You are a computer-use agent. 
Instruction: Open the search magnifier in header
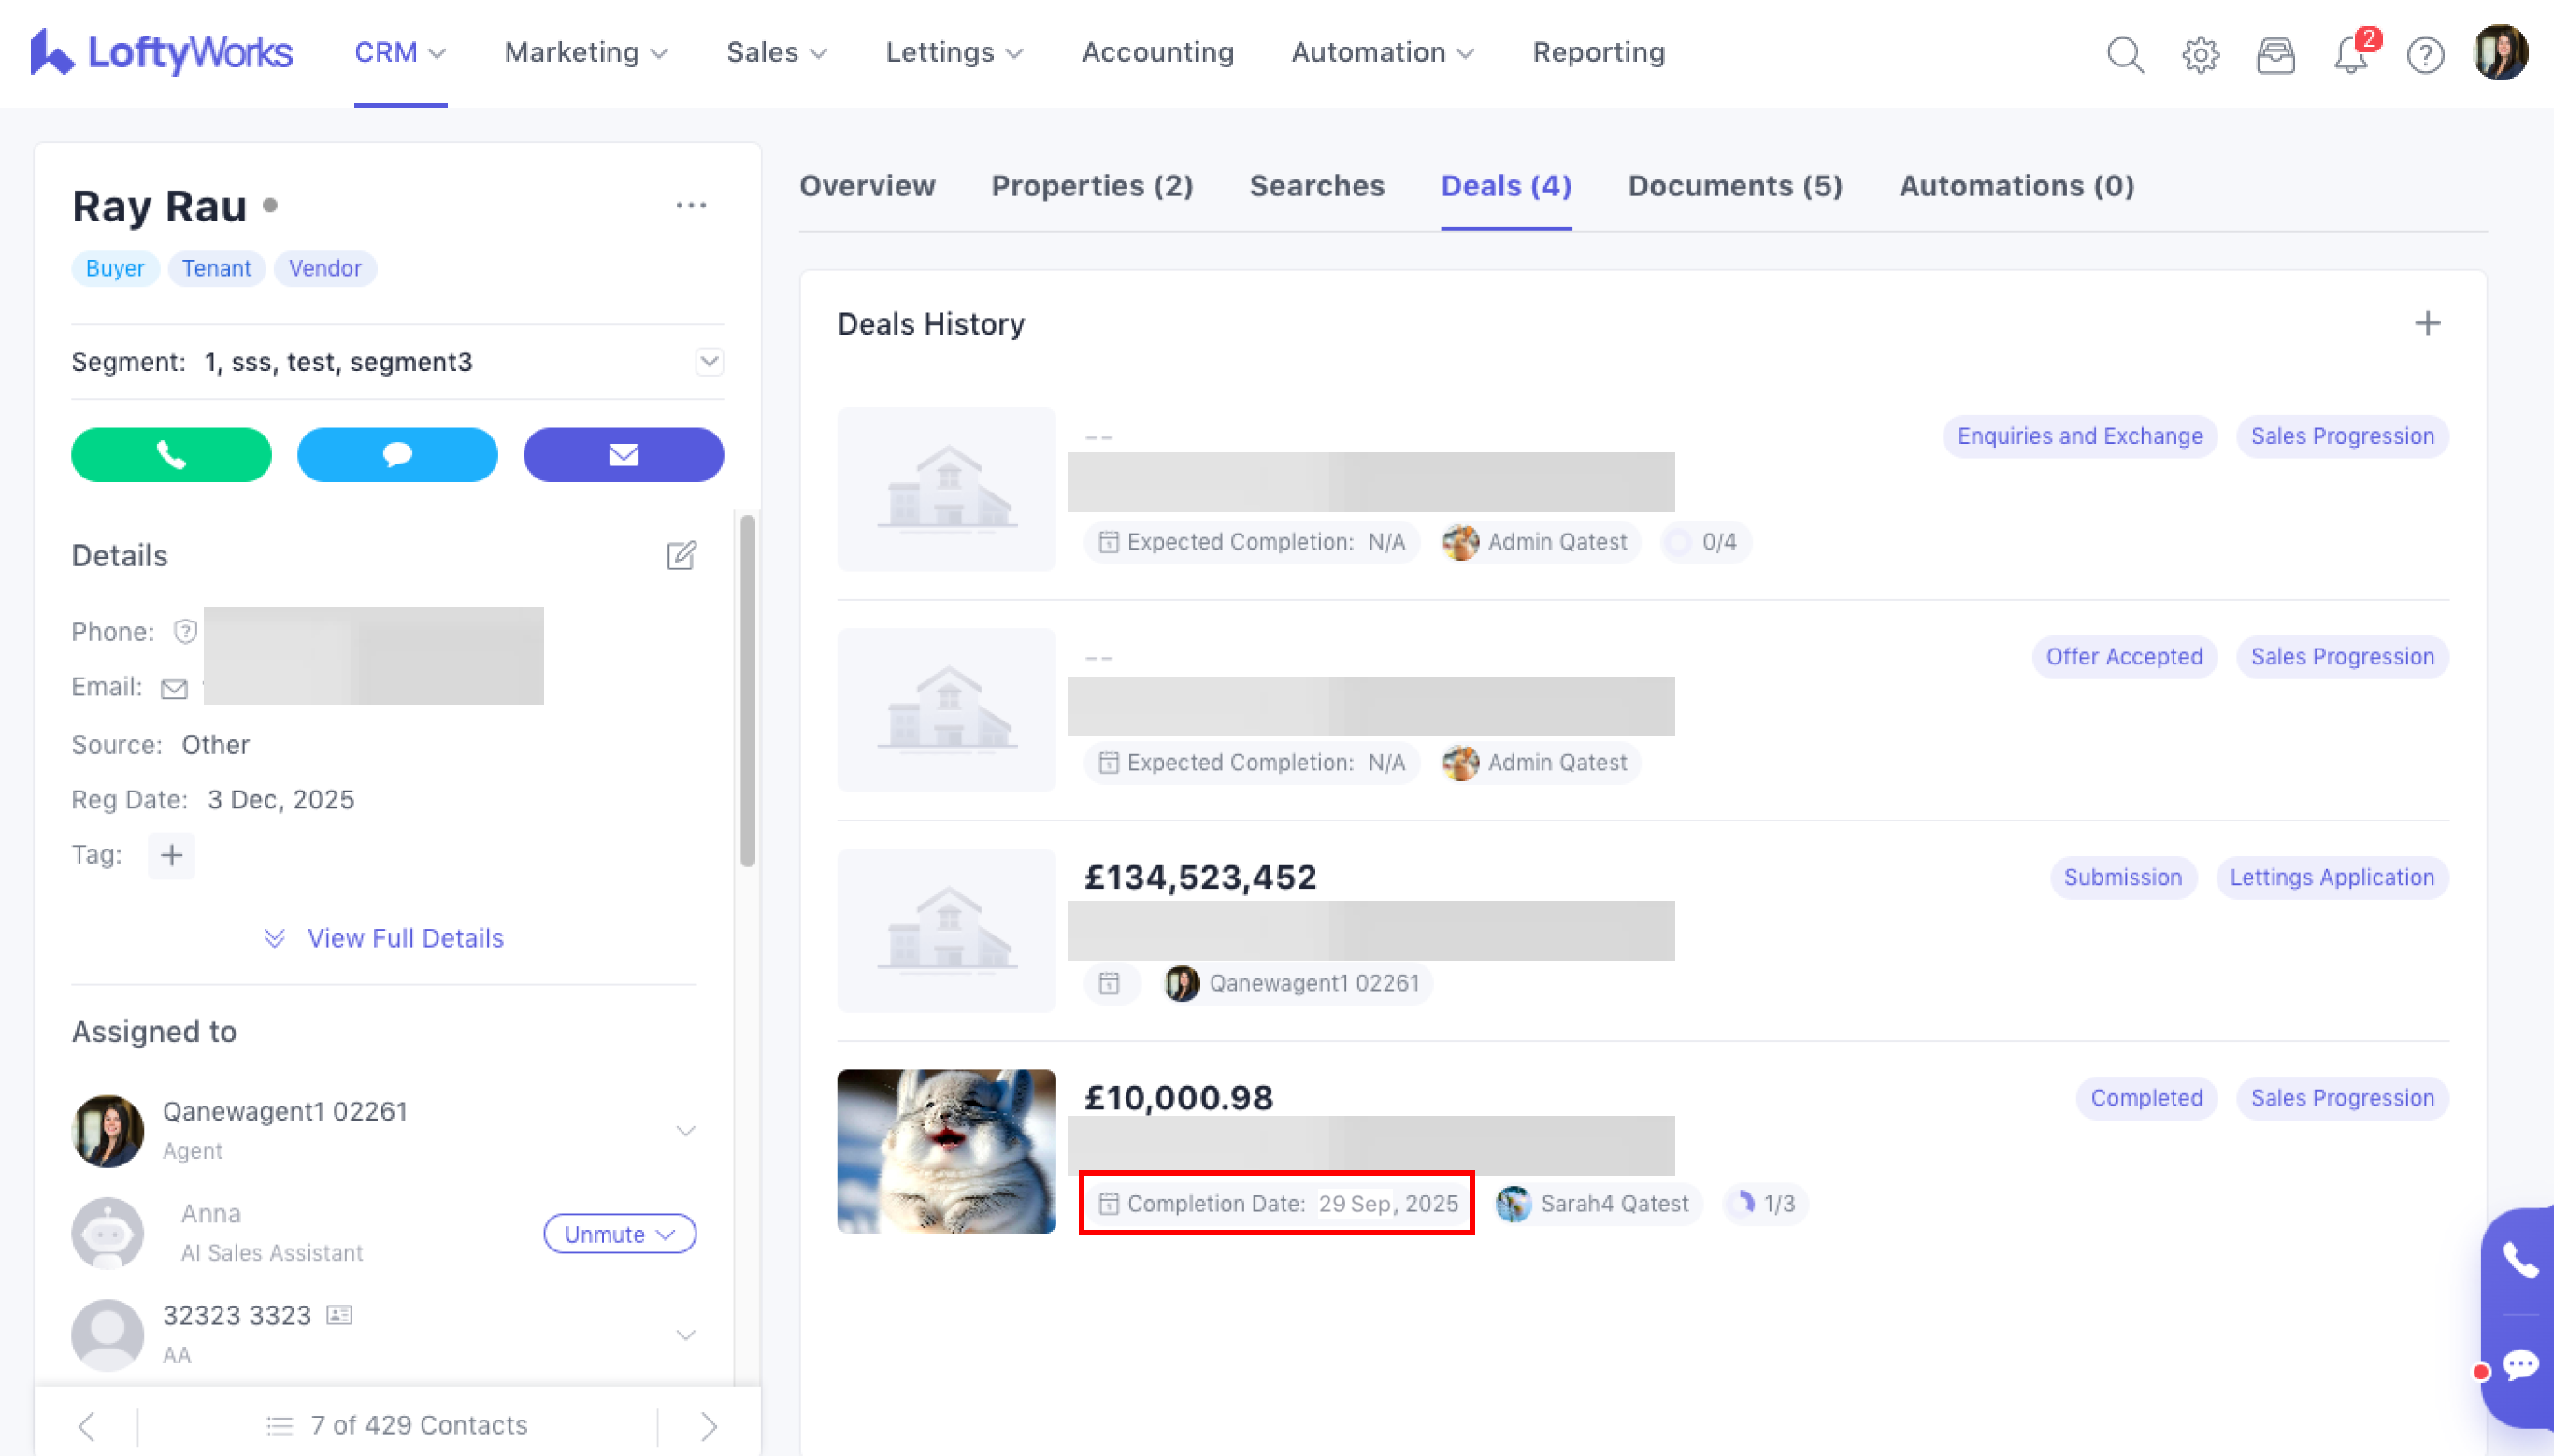pyautogui.click(x=2124, y=54)
